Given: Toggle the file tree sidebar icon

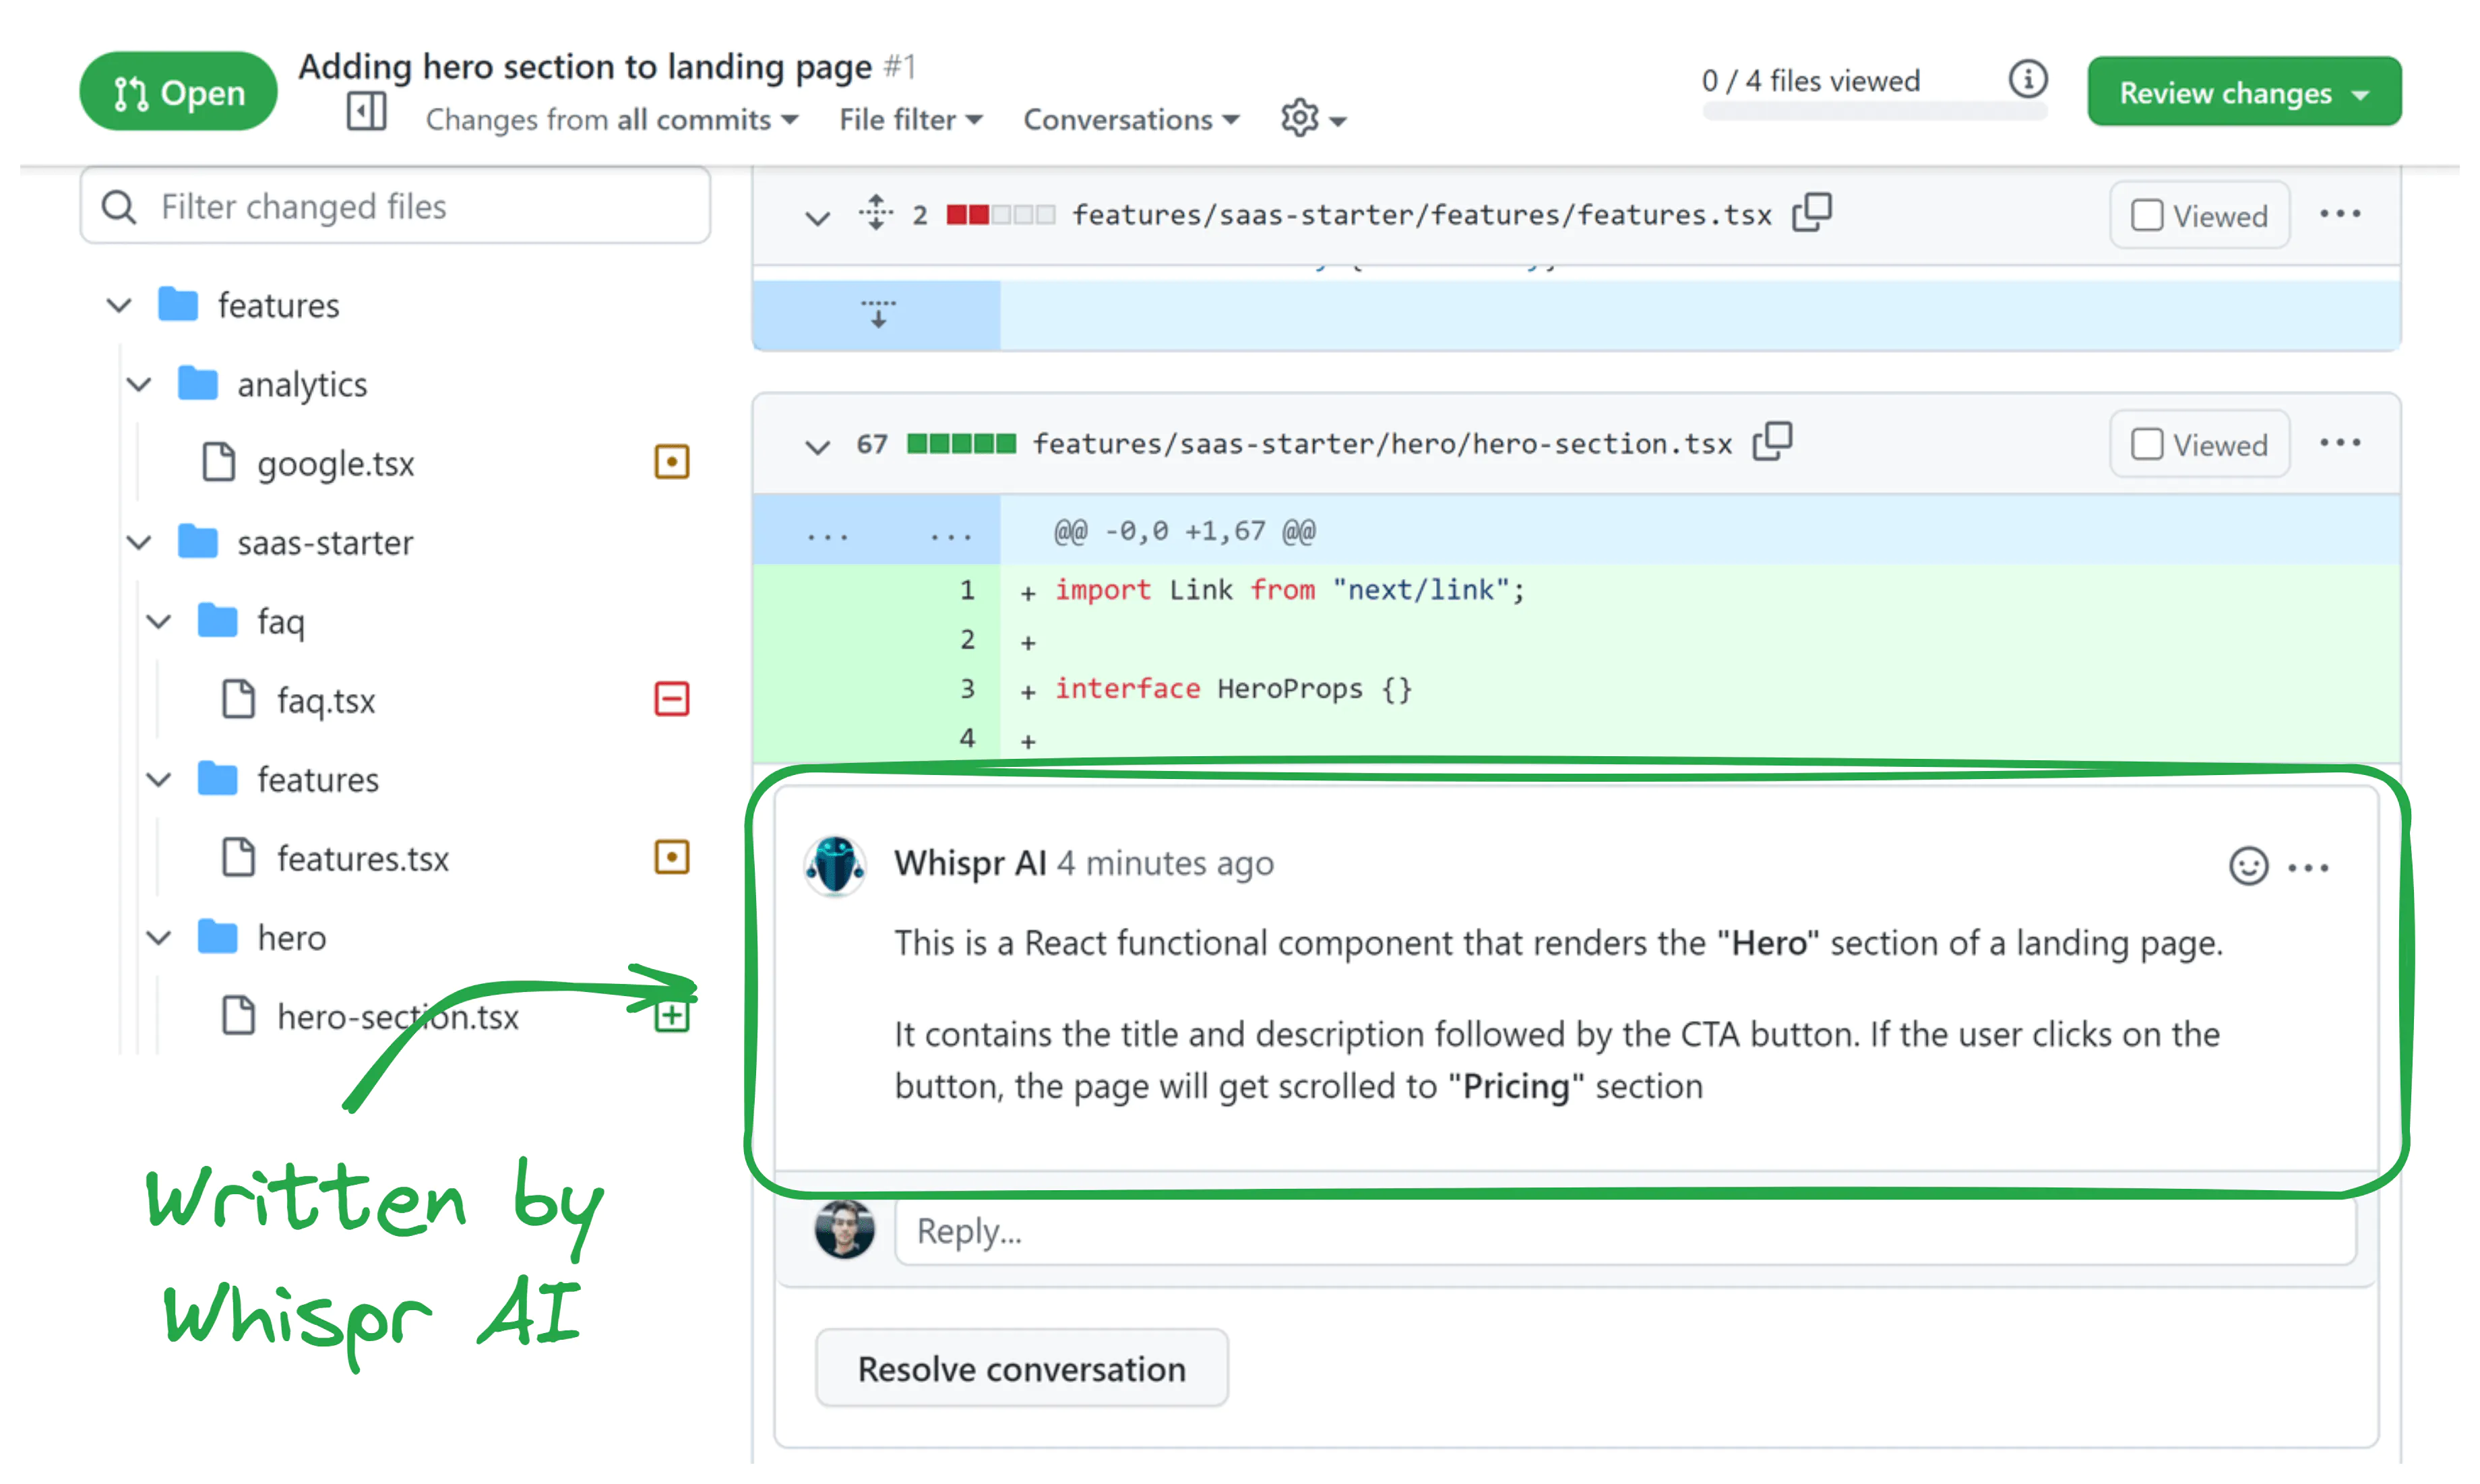Looking at the screenshot, I should (x=366, y=111).
